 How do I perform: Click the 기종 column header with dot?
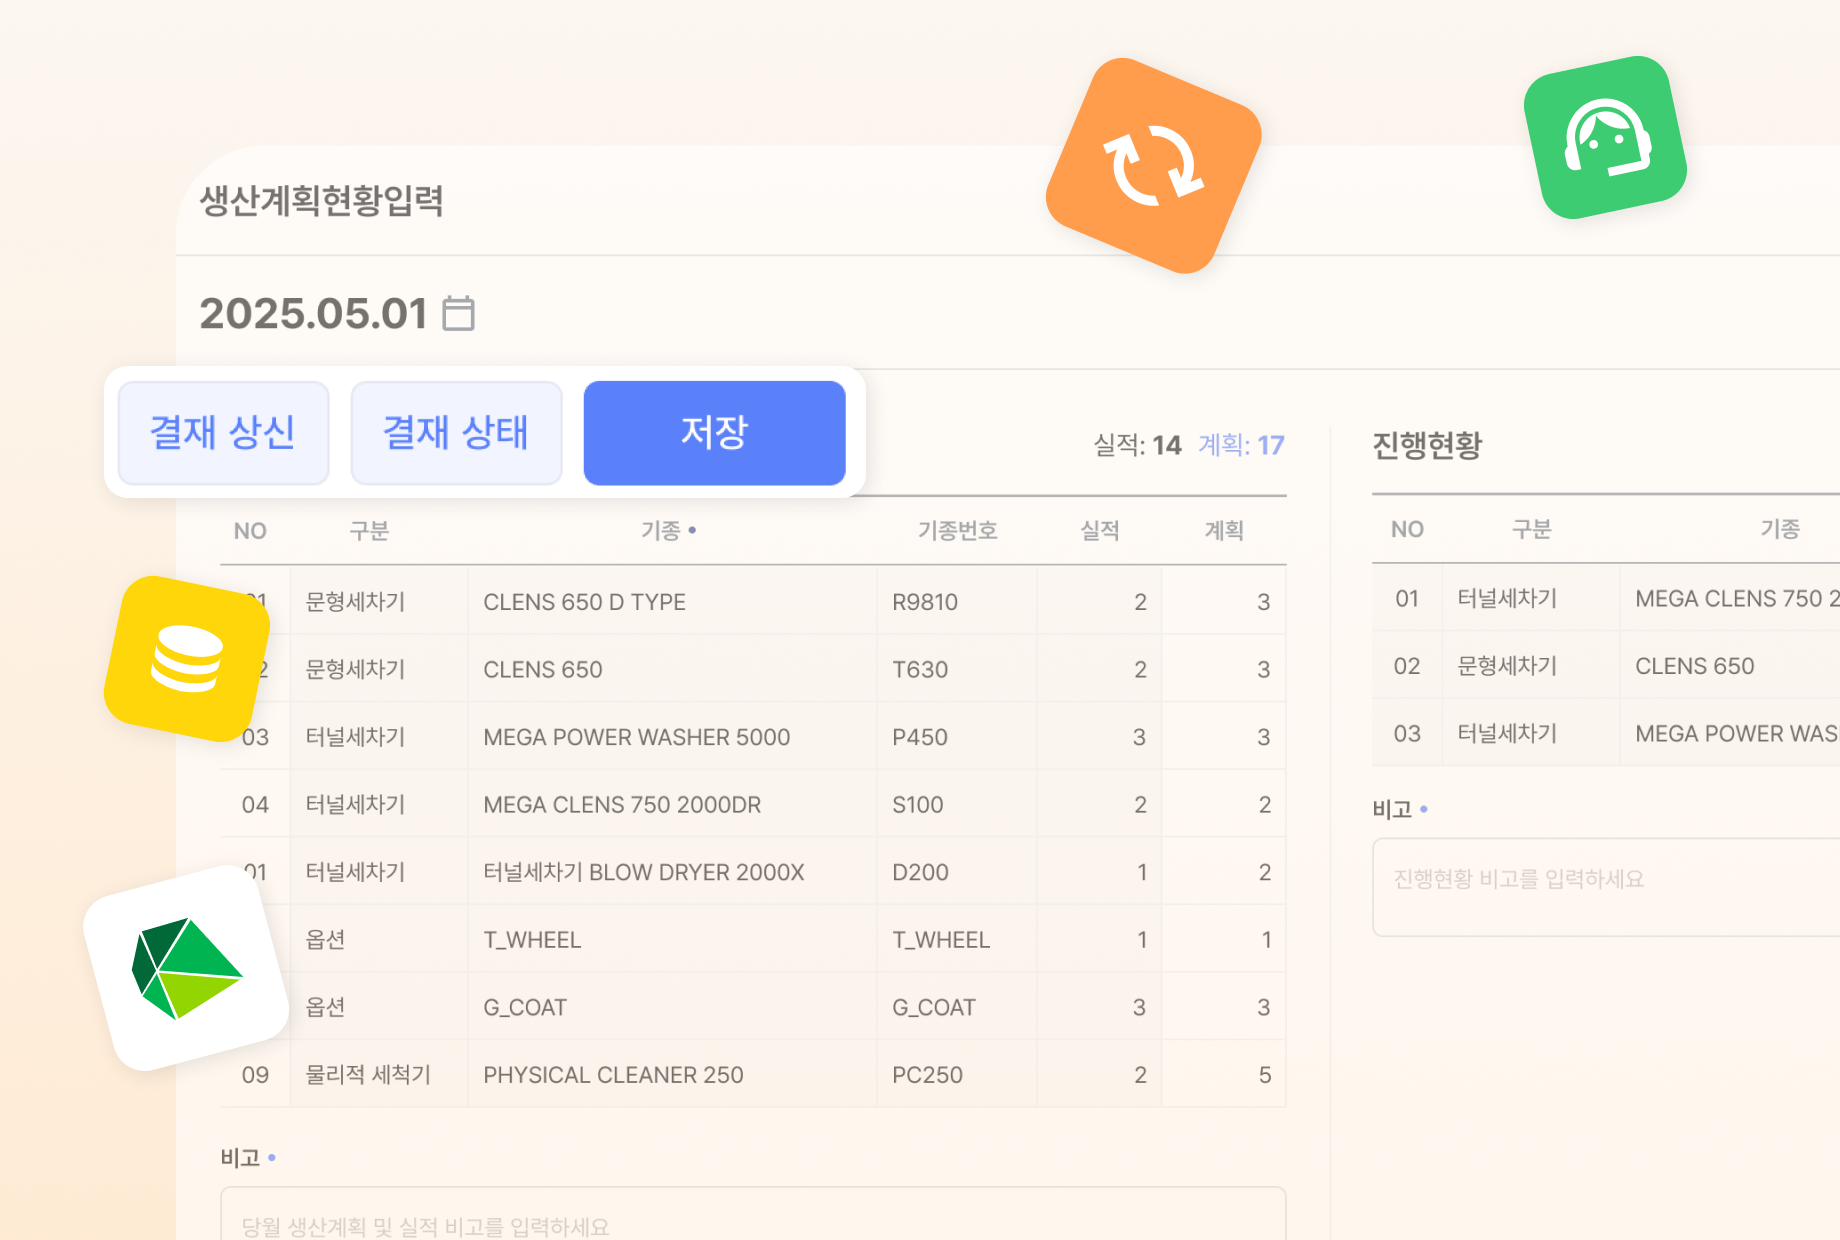(x=668, y=530)
